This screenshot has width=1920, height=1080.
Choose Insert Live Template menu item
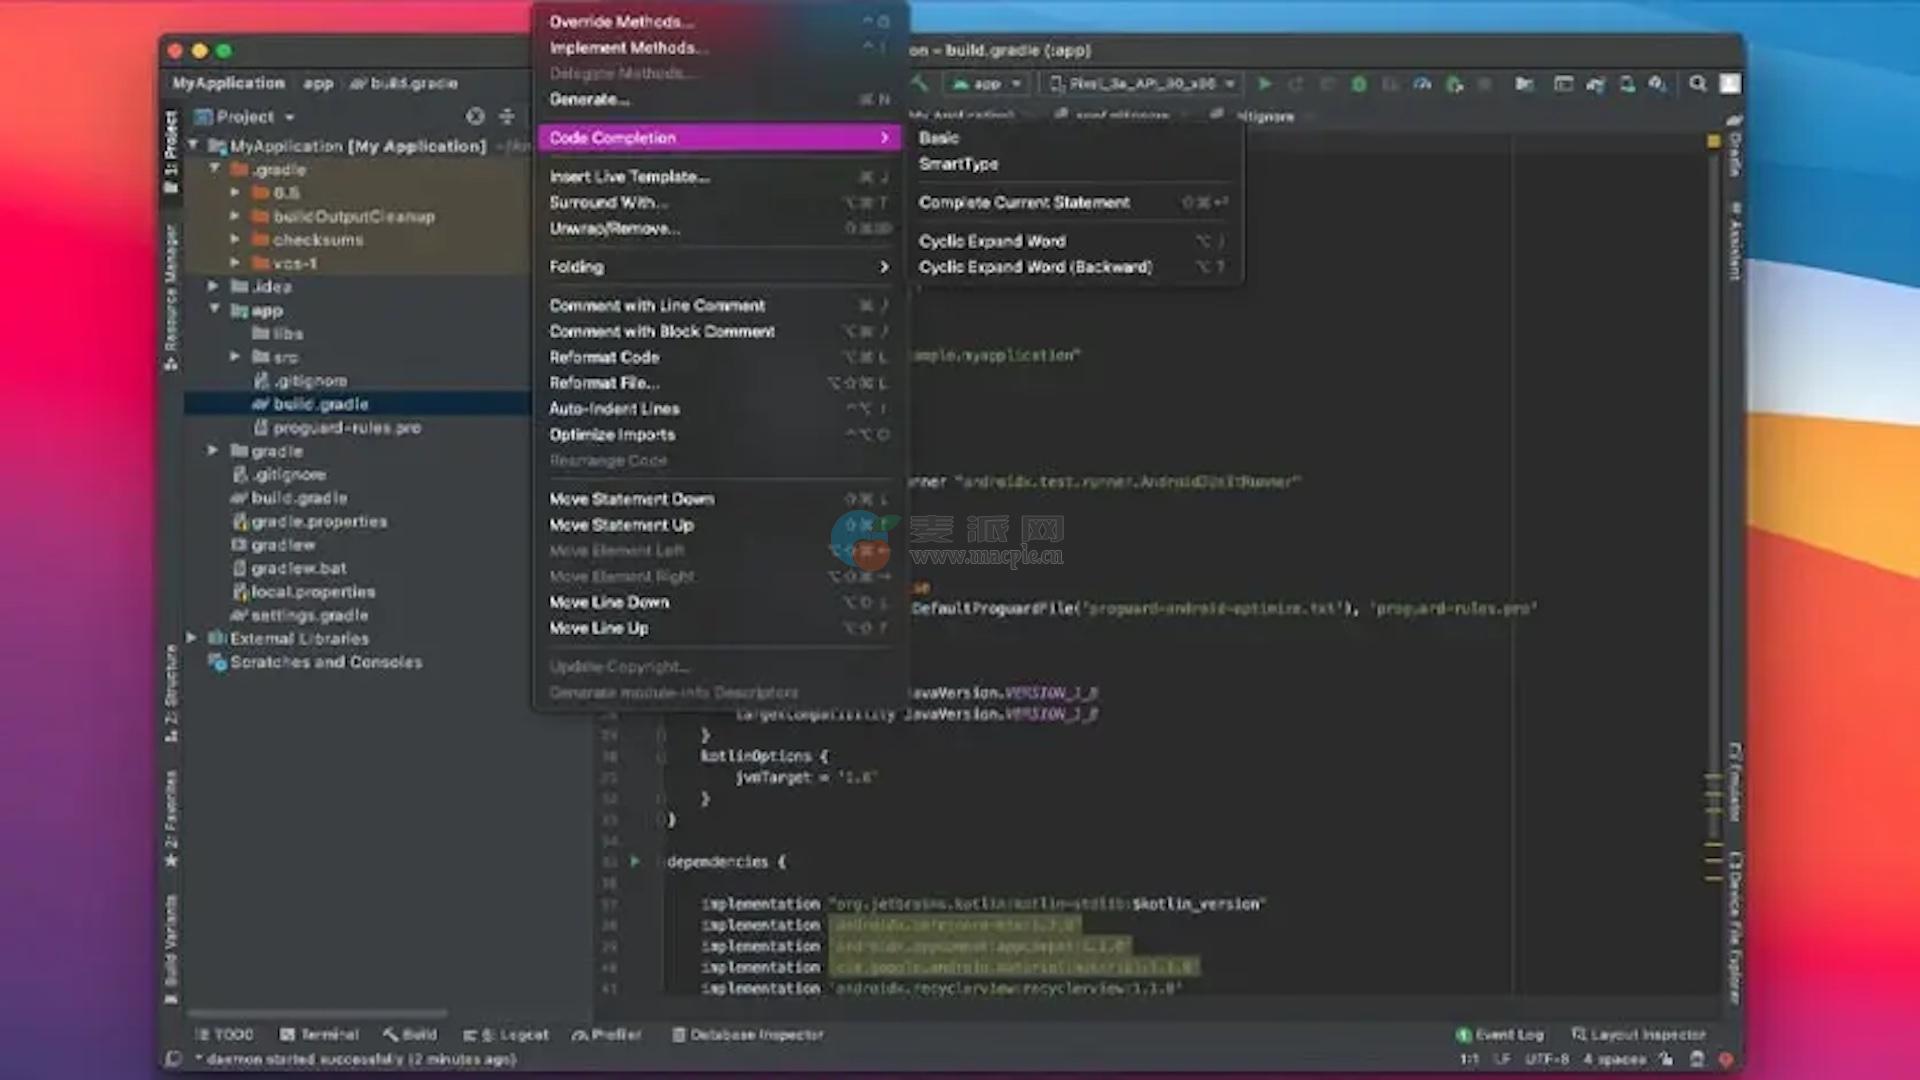718,177
